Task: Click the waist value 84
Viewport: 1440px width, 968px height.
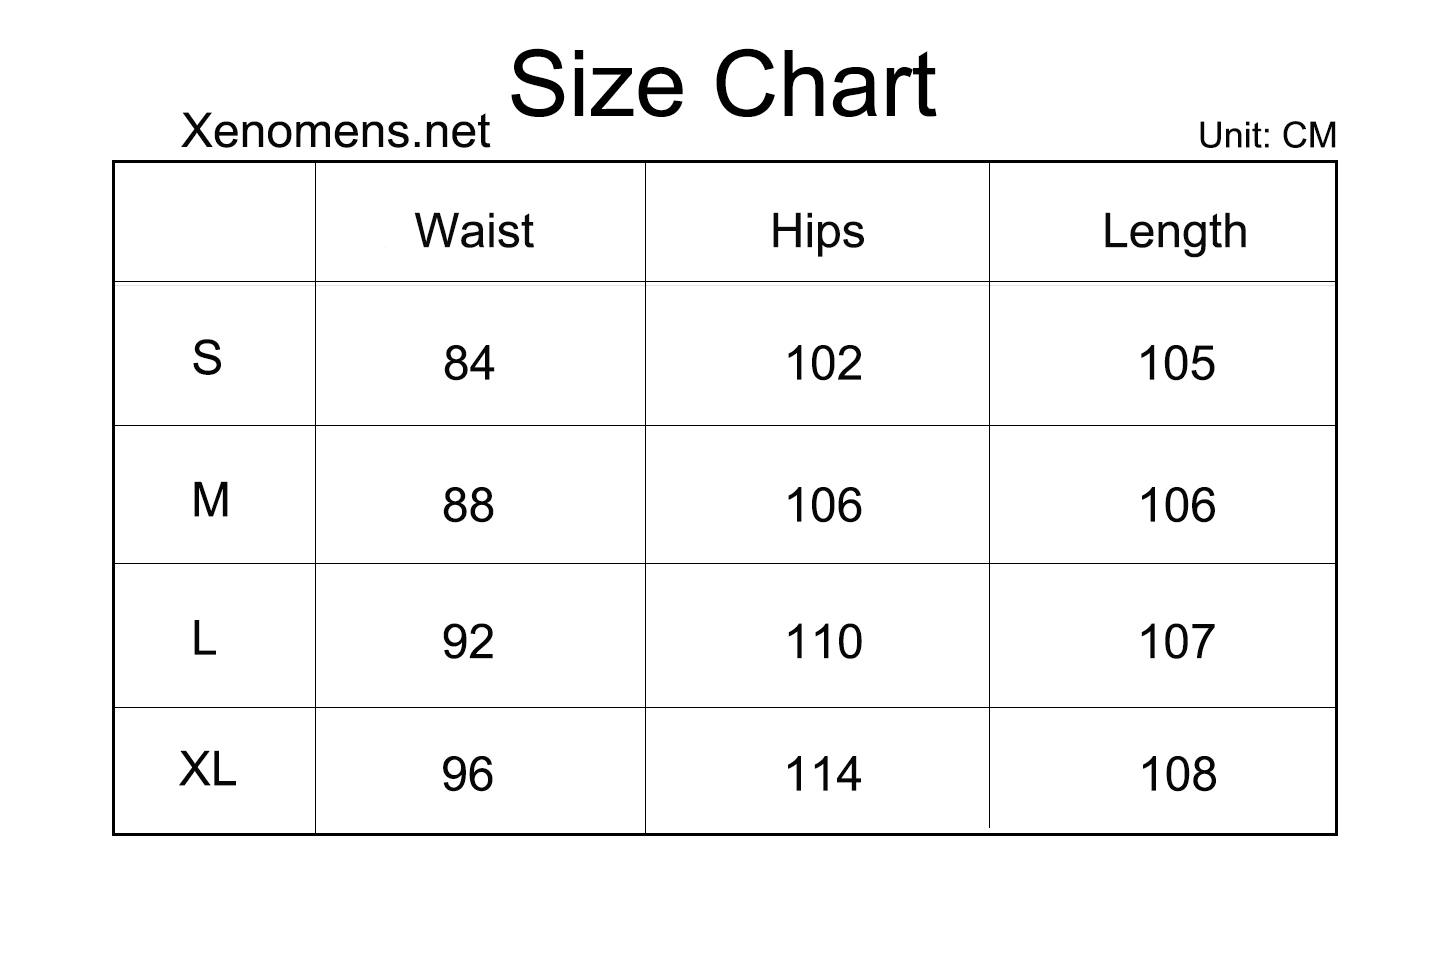Action: tap(469, 364)
